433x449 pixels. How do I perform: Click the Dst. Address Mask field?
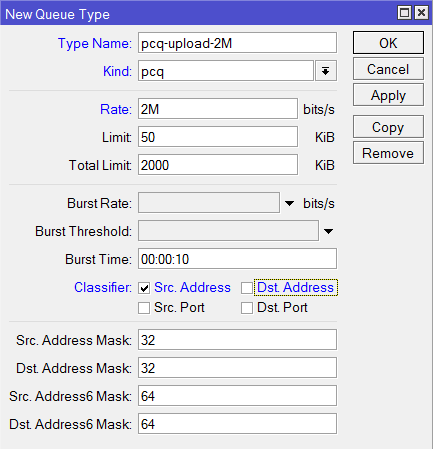tap(237, 368)
